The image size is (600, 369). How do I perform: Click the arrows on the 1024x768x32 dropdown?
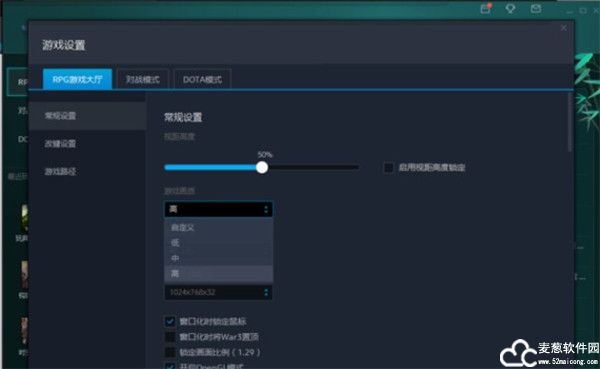tap(266, 293)
